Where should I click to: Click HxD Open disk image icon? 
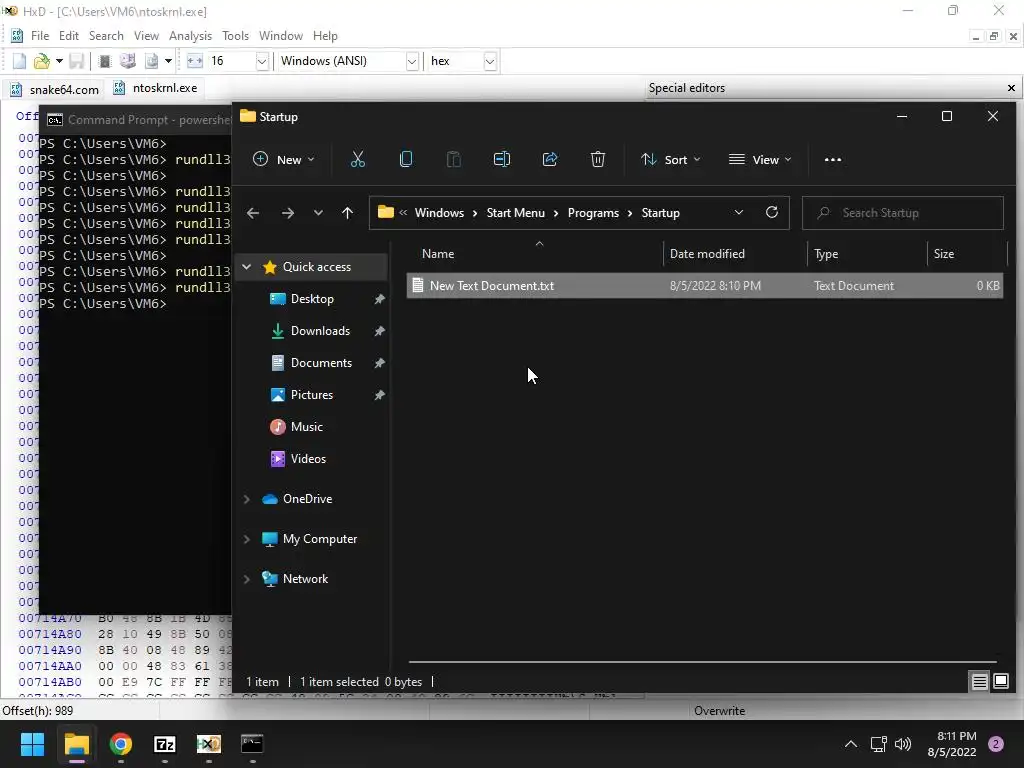click(x=152, y=61)
